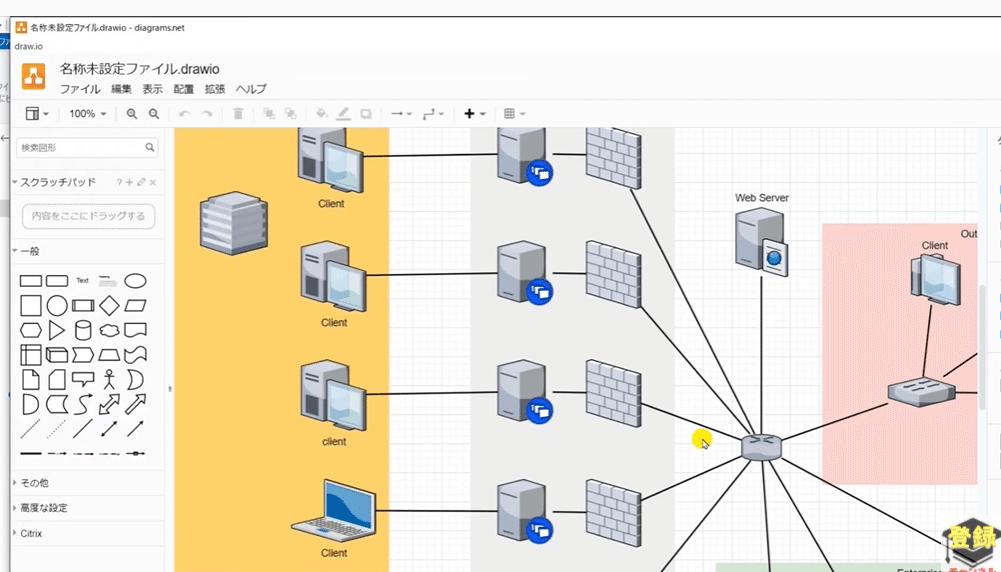The width and height of the screenshot is (1001, 572).
Task: Open the plus insert dropdown
Action: point(474,114)
